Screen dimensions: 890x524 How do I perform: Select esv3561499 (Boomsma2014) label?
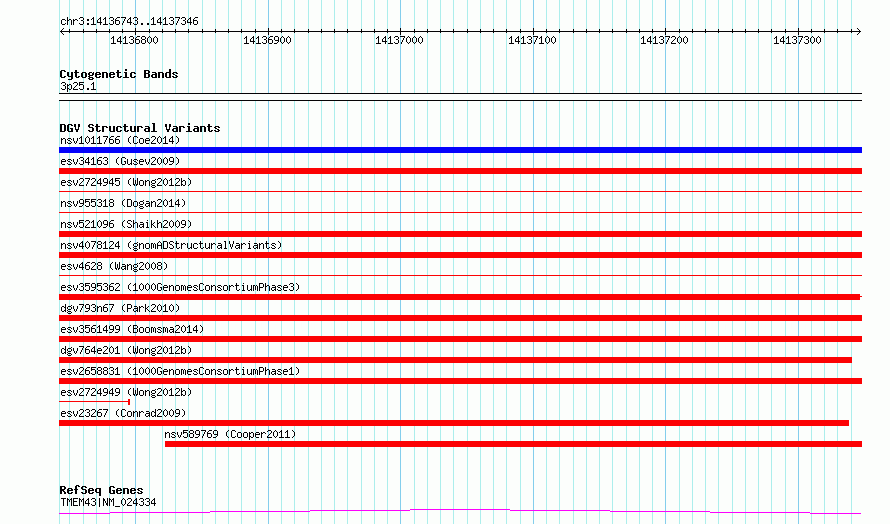tap(132, 329)
